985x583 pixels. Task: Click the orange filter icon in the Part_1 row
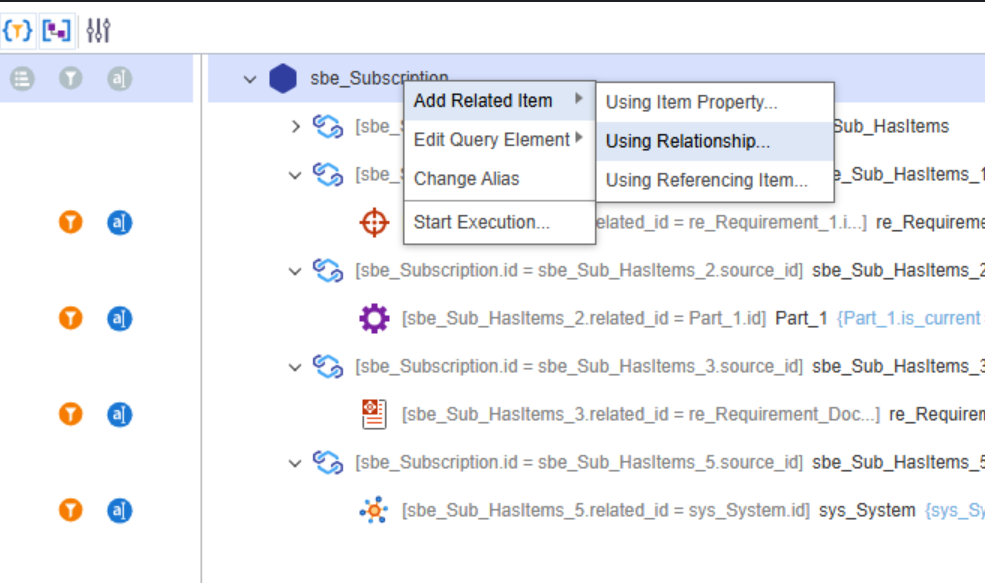click(70, 319)
